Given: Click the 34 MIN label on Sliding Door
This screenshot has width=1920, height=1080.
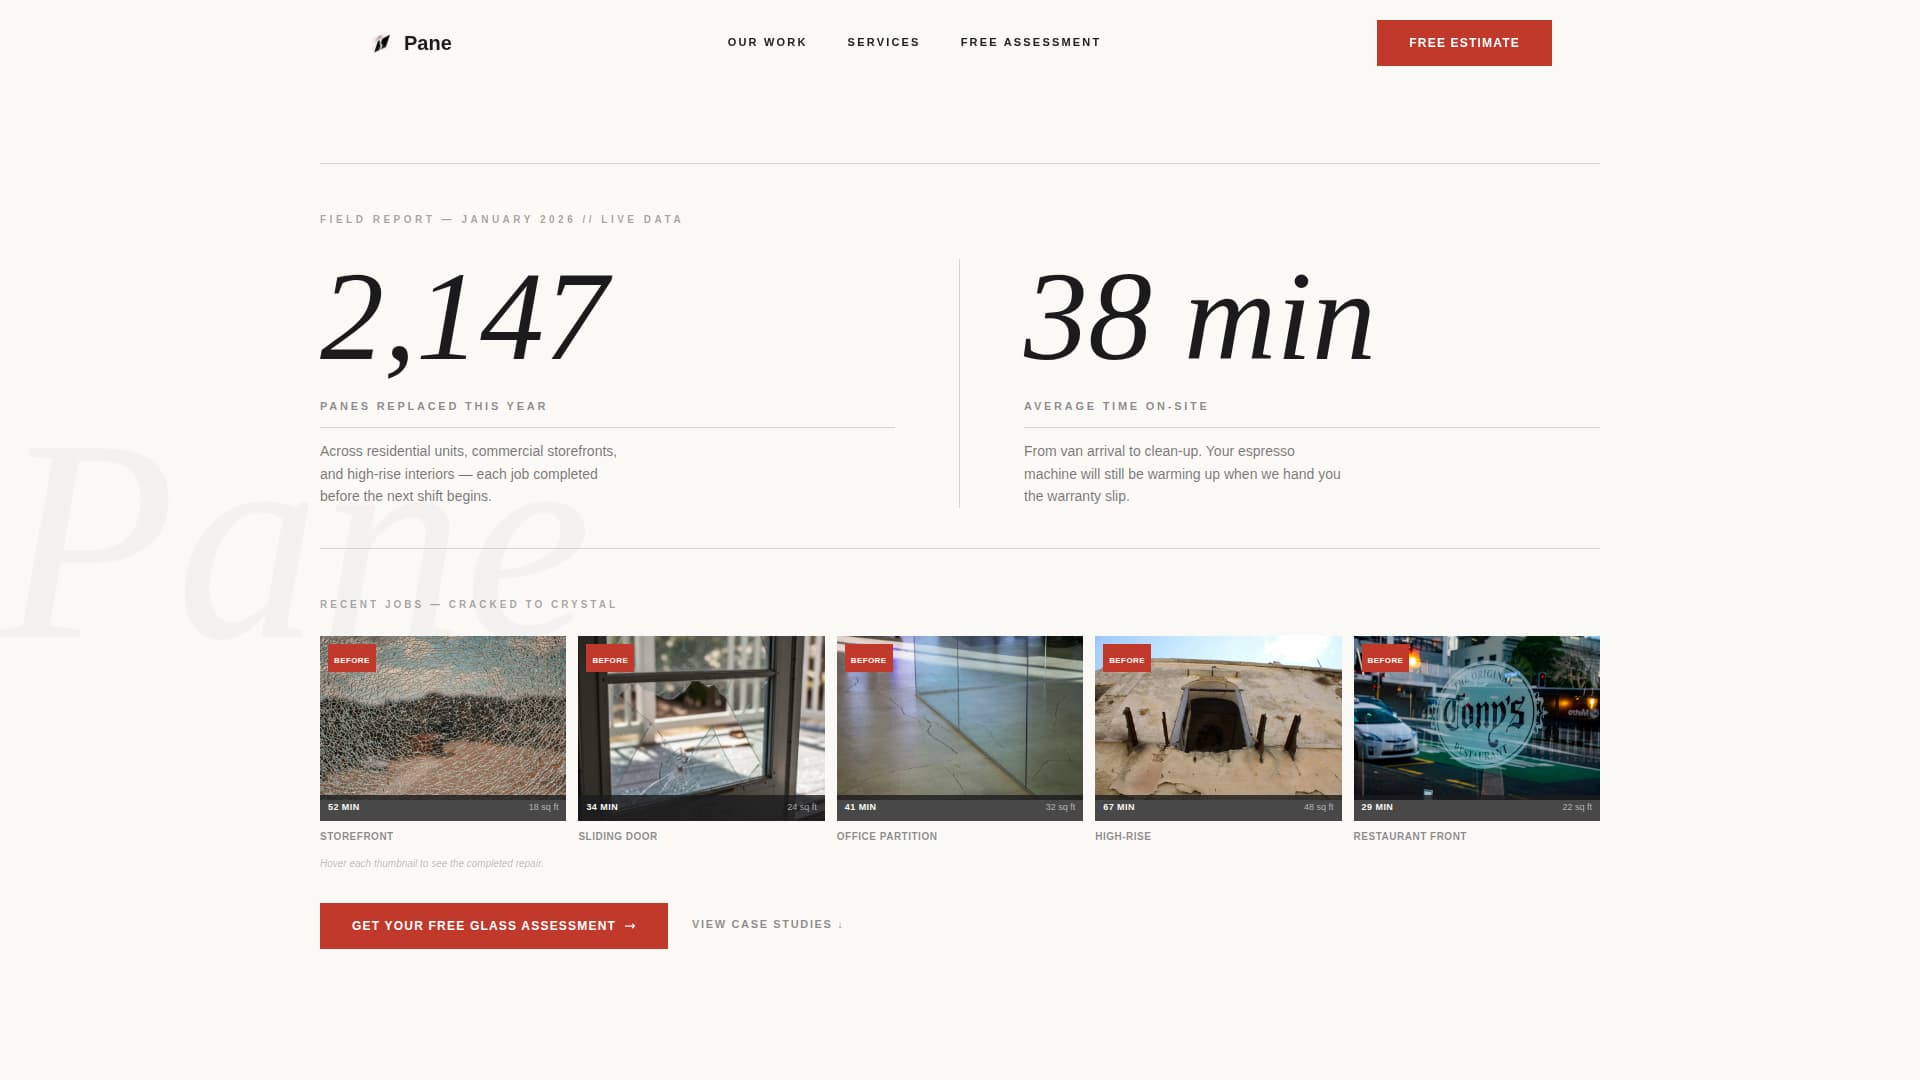Looking at the screenshot, I should coord(602,807).
